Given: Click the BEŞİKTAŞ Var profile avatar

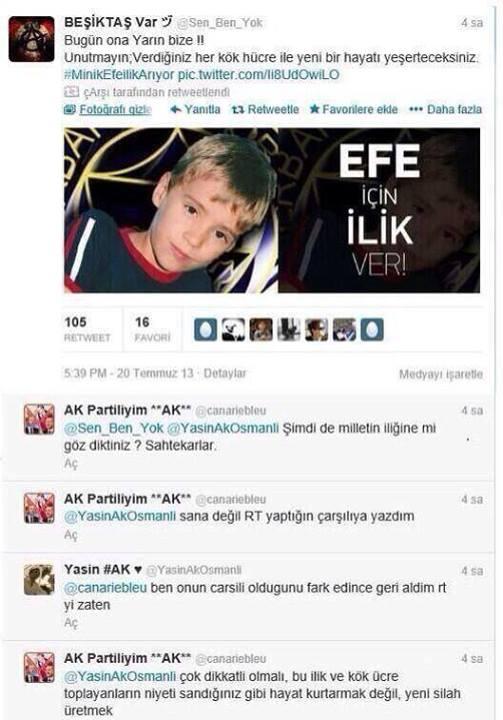Looking at the screenshot, I should [x=31, y=39].
